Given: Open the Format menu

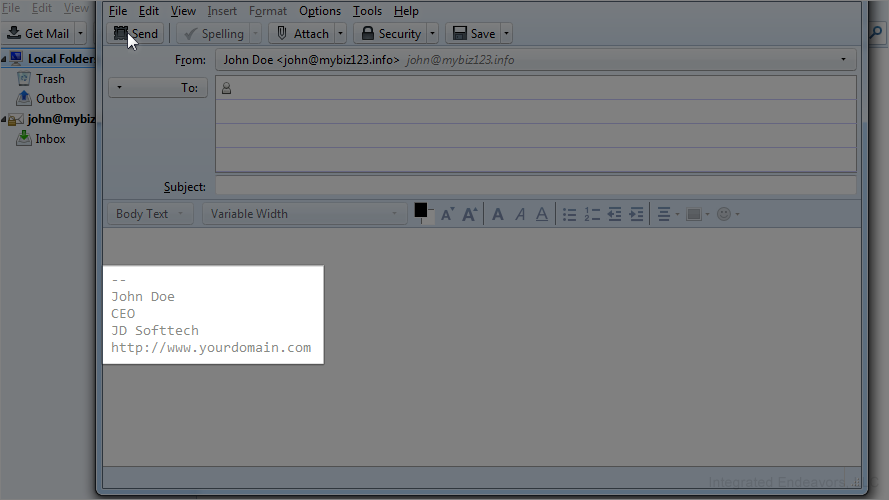Looking at the screenshot, I should point(268,11).
